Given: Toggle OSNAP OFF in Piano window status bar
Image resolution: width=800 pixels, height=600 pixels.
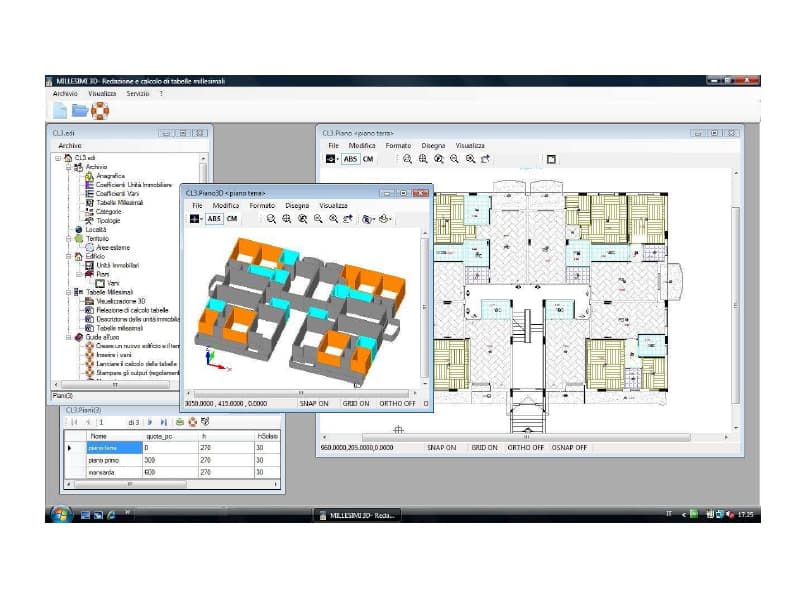Looking at the screenshot, I should pos(569,447).
